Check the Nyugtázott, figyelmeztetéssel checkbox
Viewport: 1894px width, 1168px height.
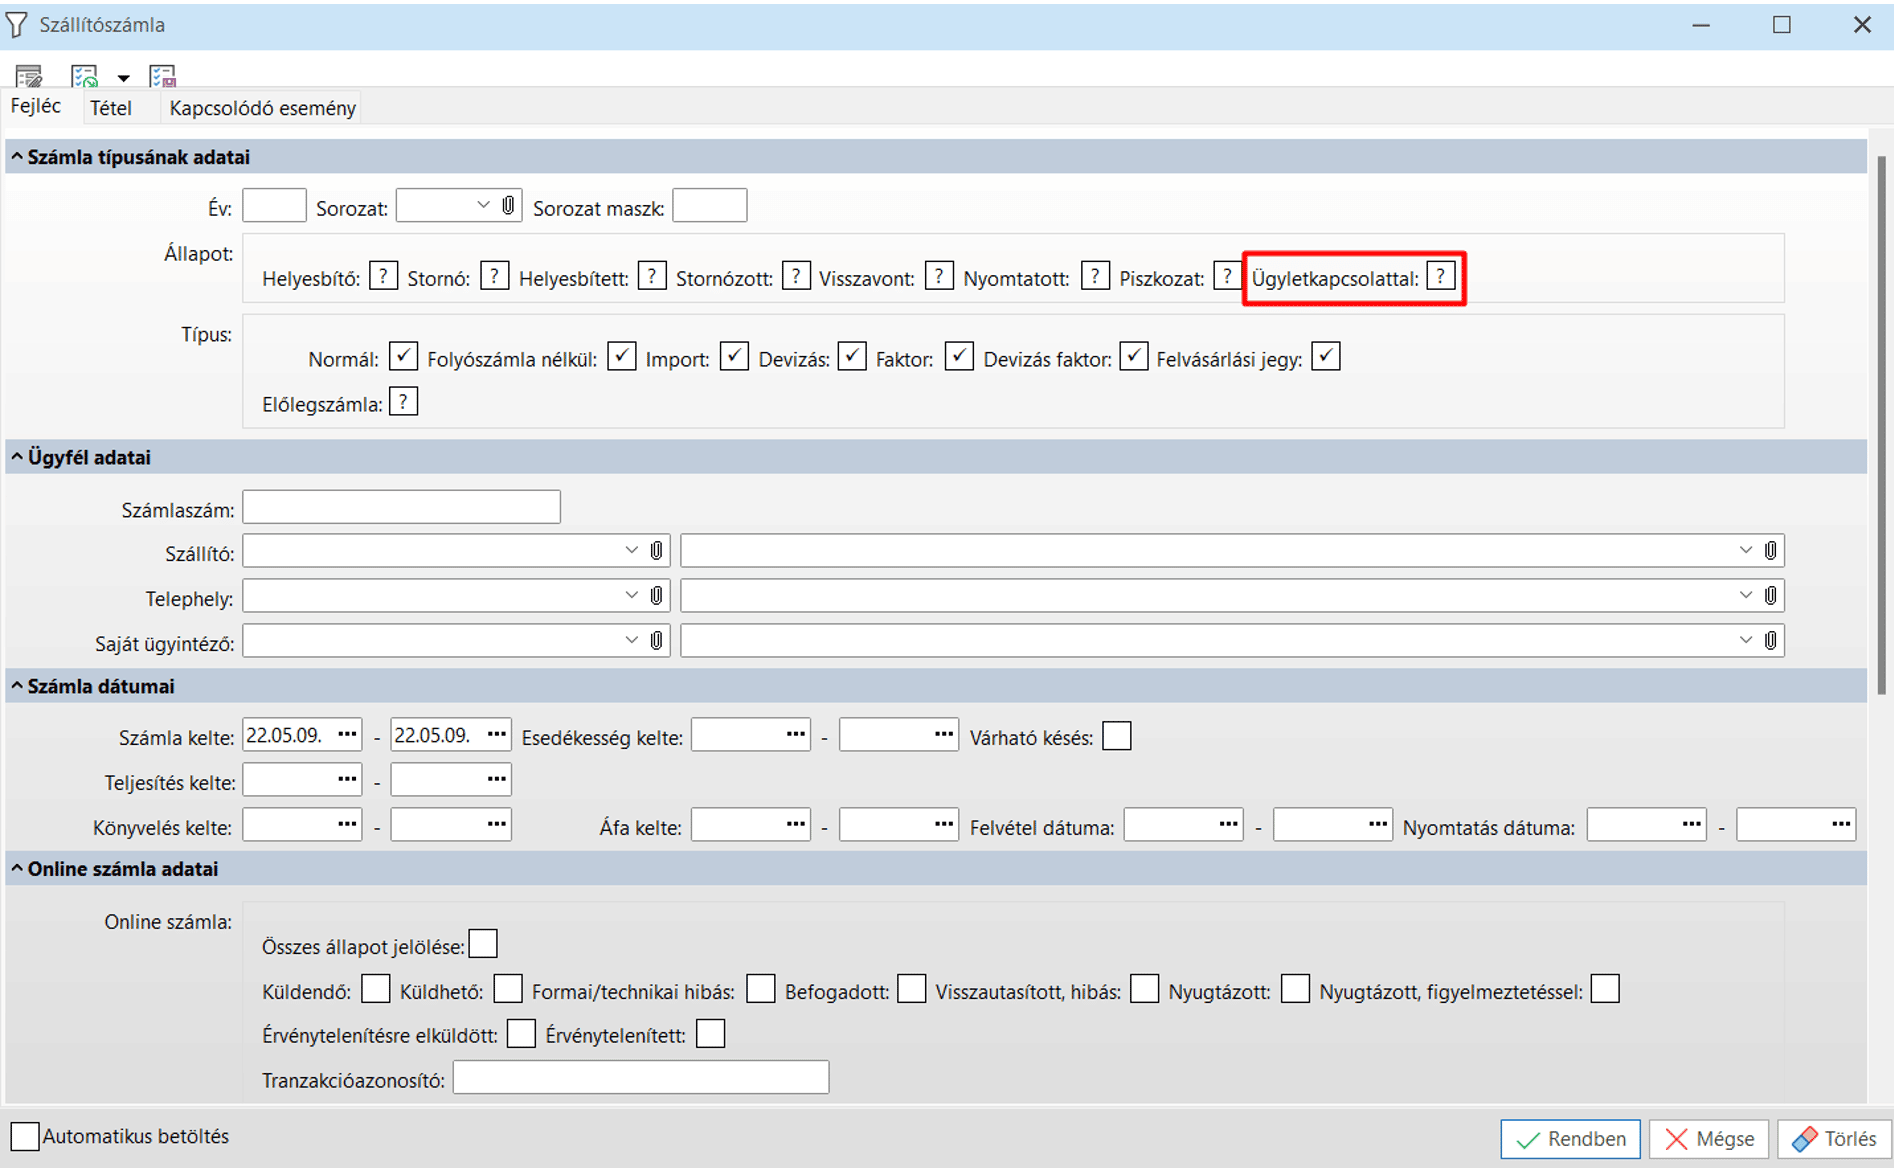pyautogui.click(x=1605, y=989)
